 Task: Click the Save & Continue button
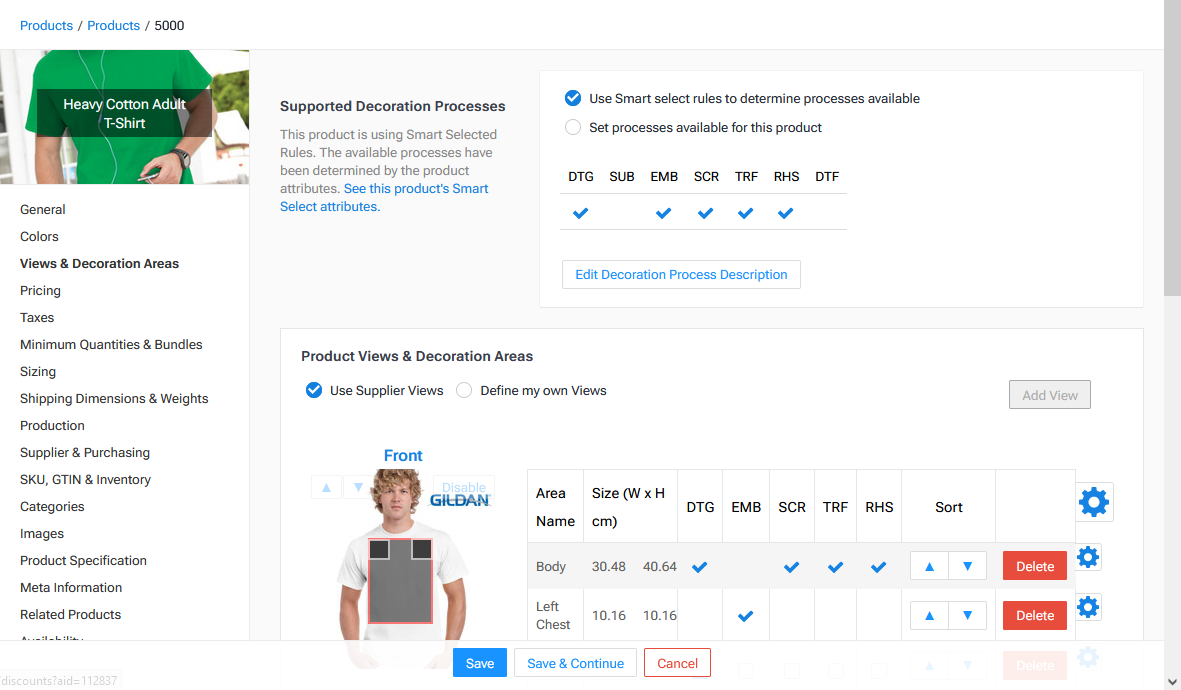pos(575,663)
